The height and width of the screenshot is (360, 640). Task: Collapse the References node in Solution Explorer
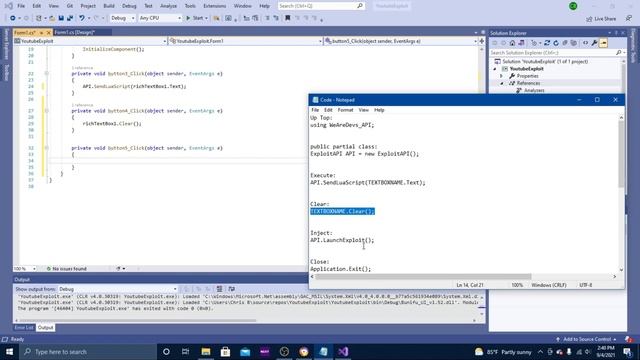point(502,83)
